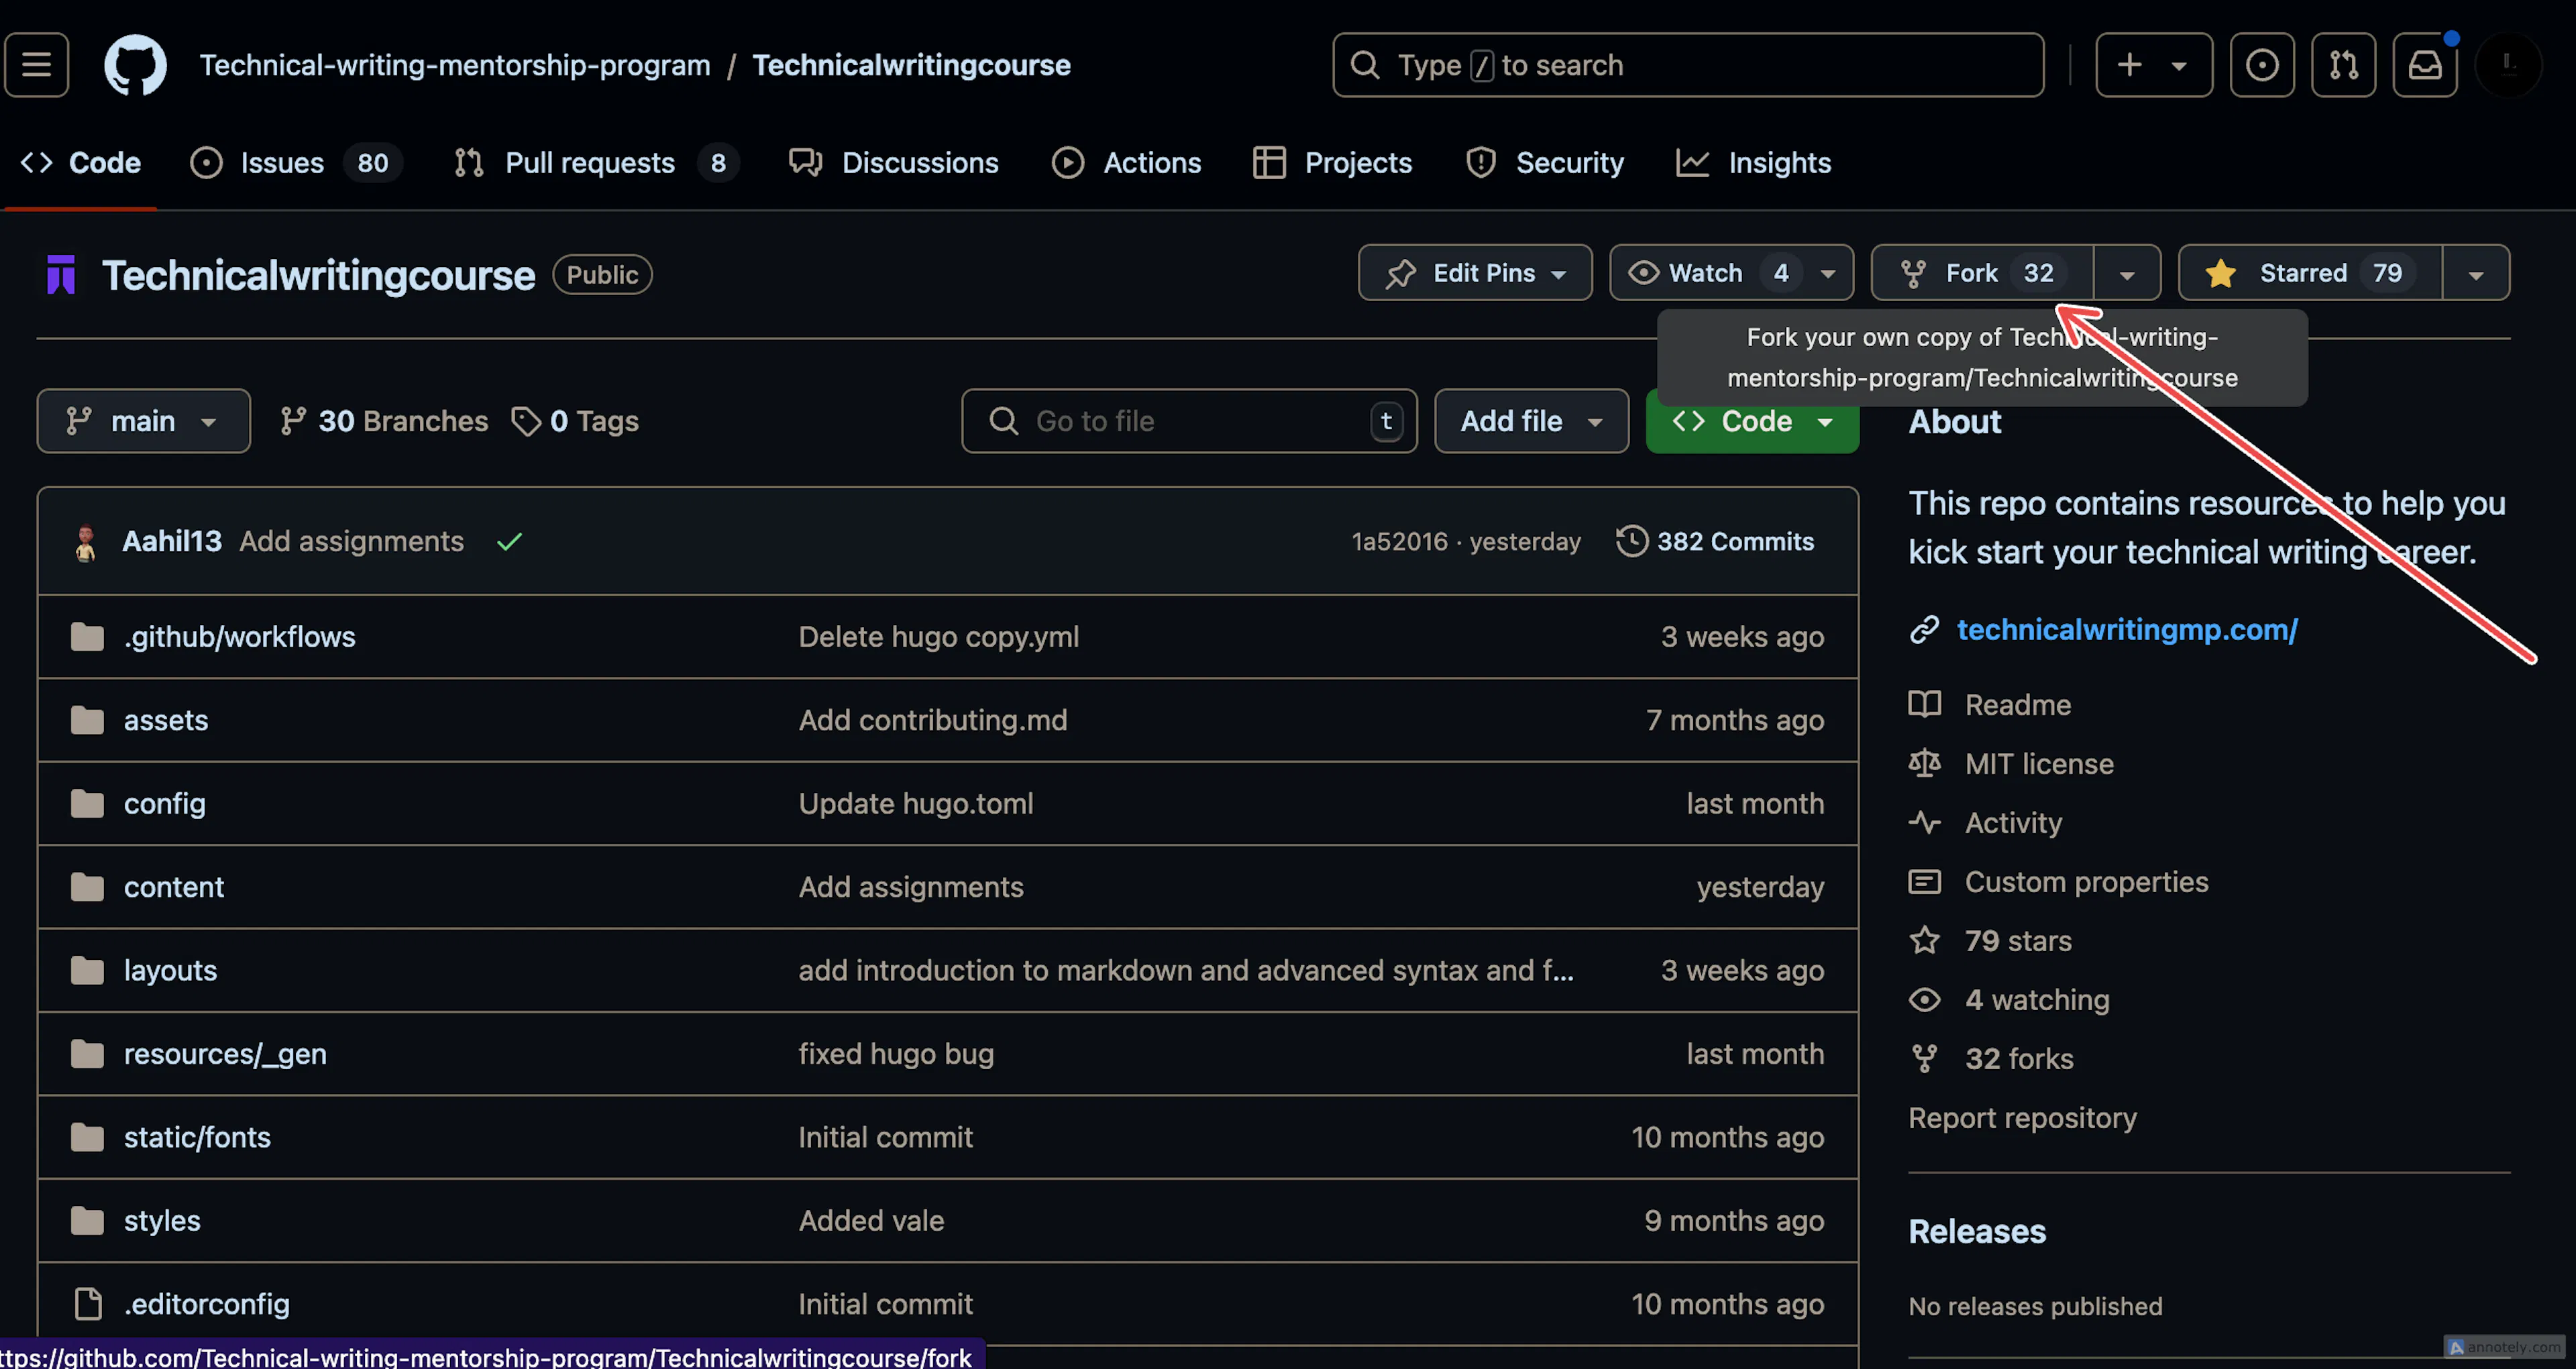This screenshot has width=2576, height=1369.
Task: Open the create new plus dropdown
Action: 2154,65
